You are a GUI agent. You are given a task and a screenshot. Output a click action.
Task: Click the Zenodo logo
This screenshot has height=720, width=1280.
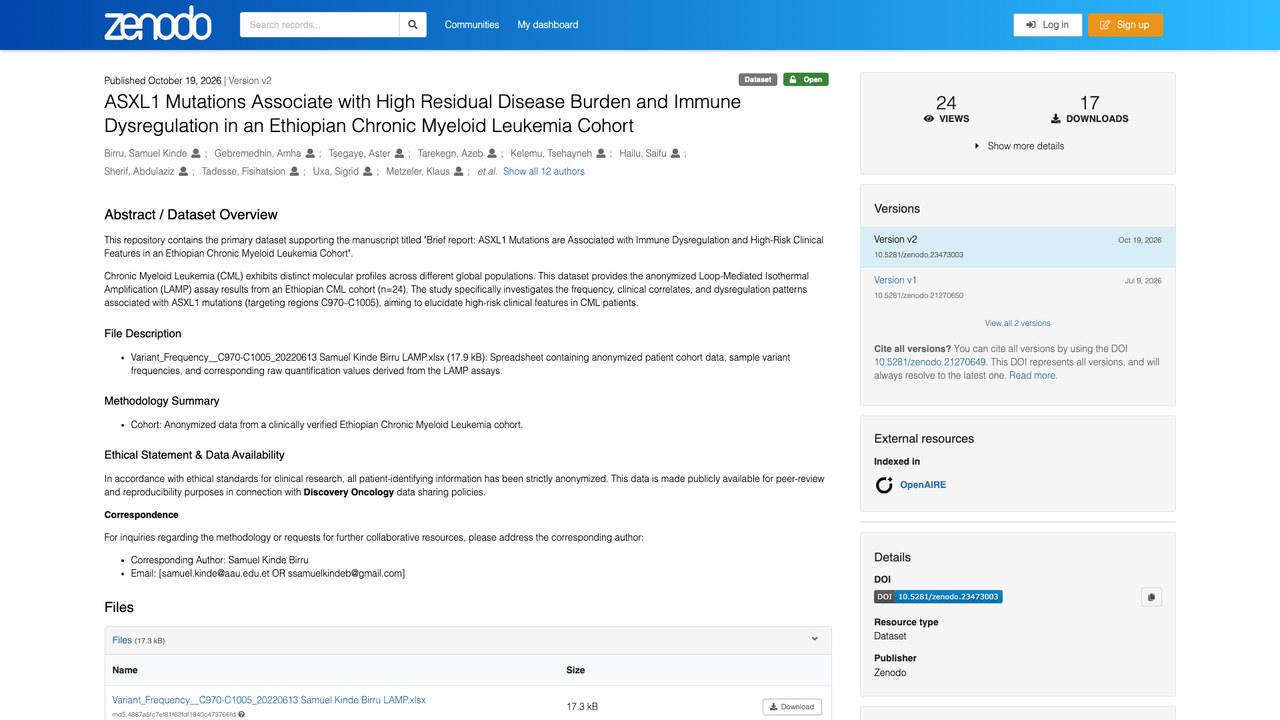coord(158,24)
